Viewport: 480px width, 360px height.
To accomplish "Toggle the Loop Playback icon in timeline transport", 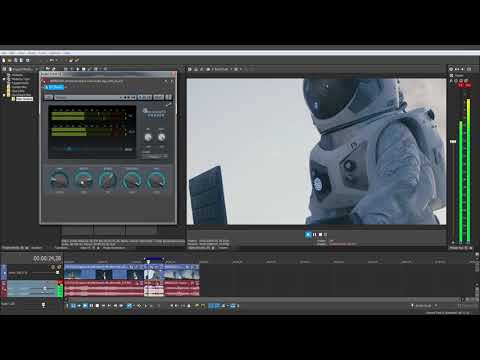I will pos(73,306).
